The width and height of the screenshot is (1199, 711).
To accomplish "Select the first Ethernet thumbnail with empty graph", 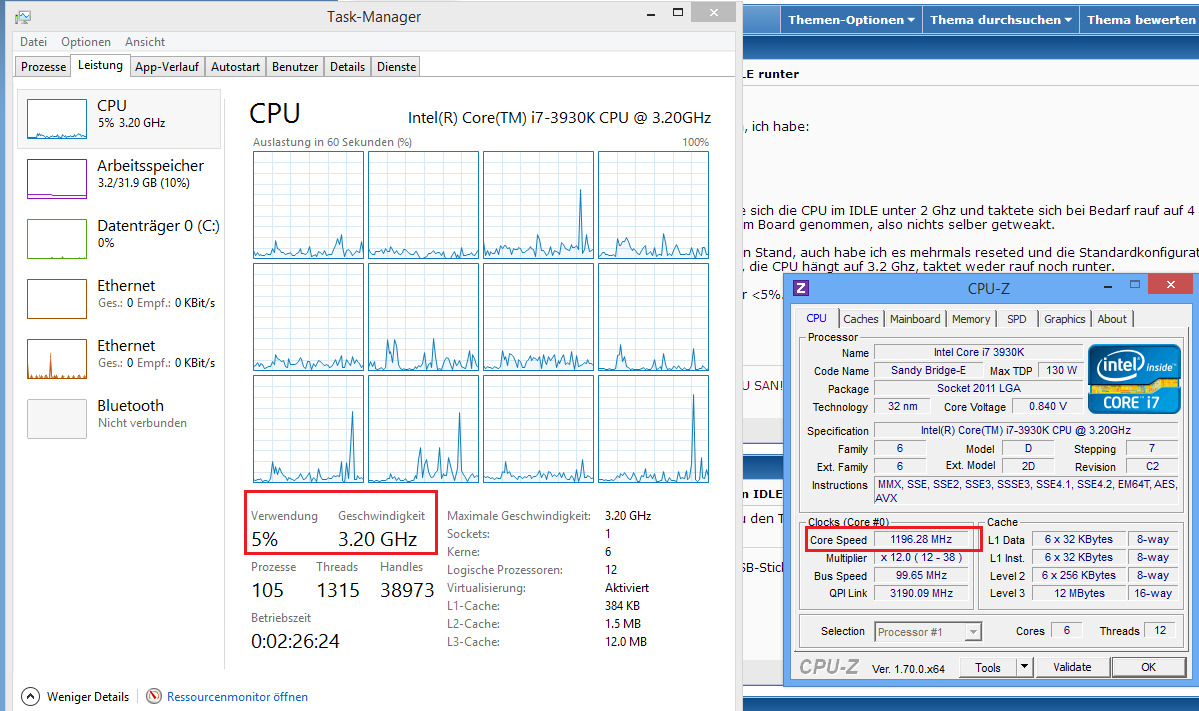I will coord(57,298).
